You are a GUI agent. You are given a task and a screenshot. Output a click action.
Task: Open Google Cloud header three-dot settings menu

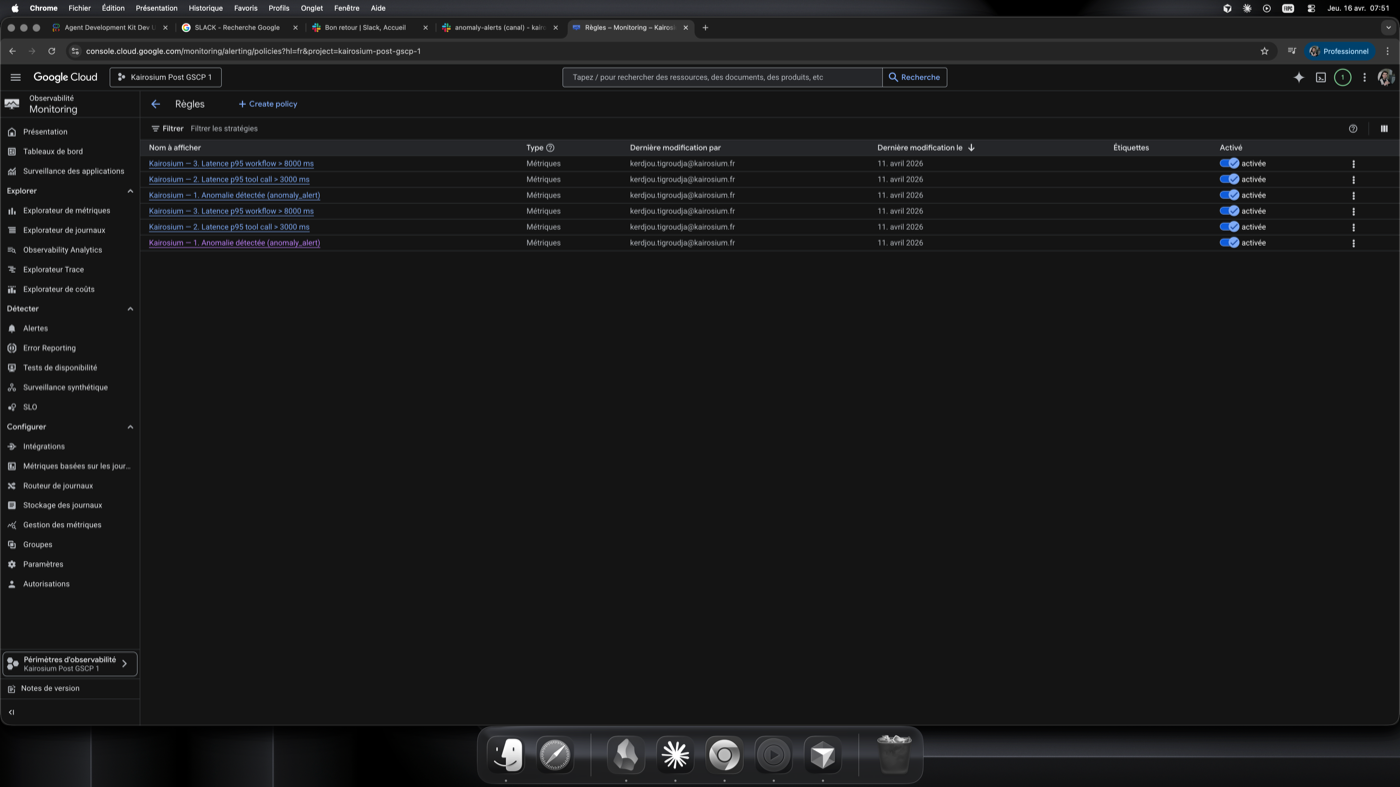click(x=1364, y=77)
